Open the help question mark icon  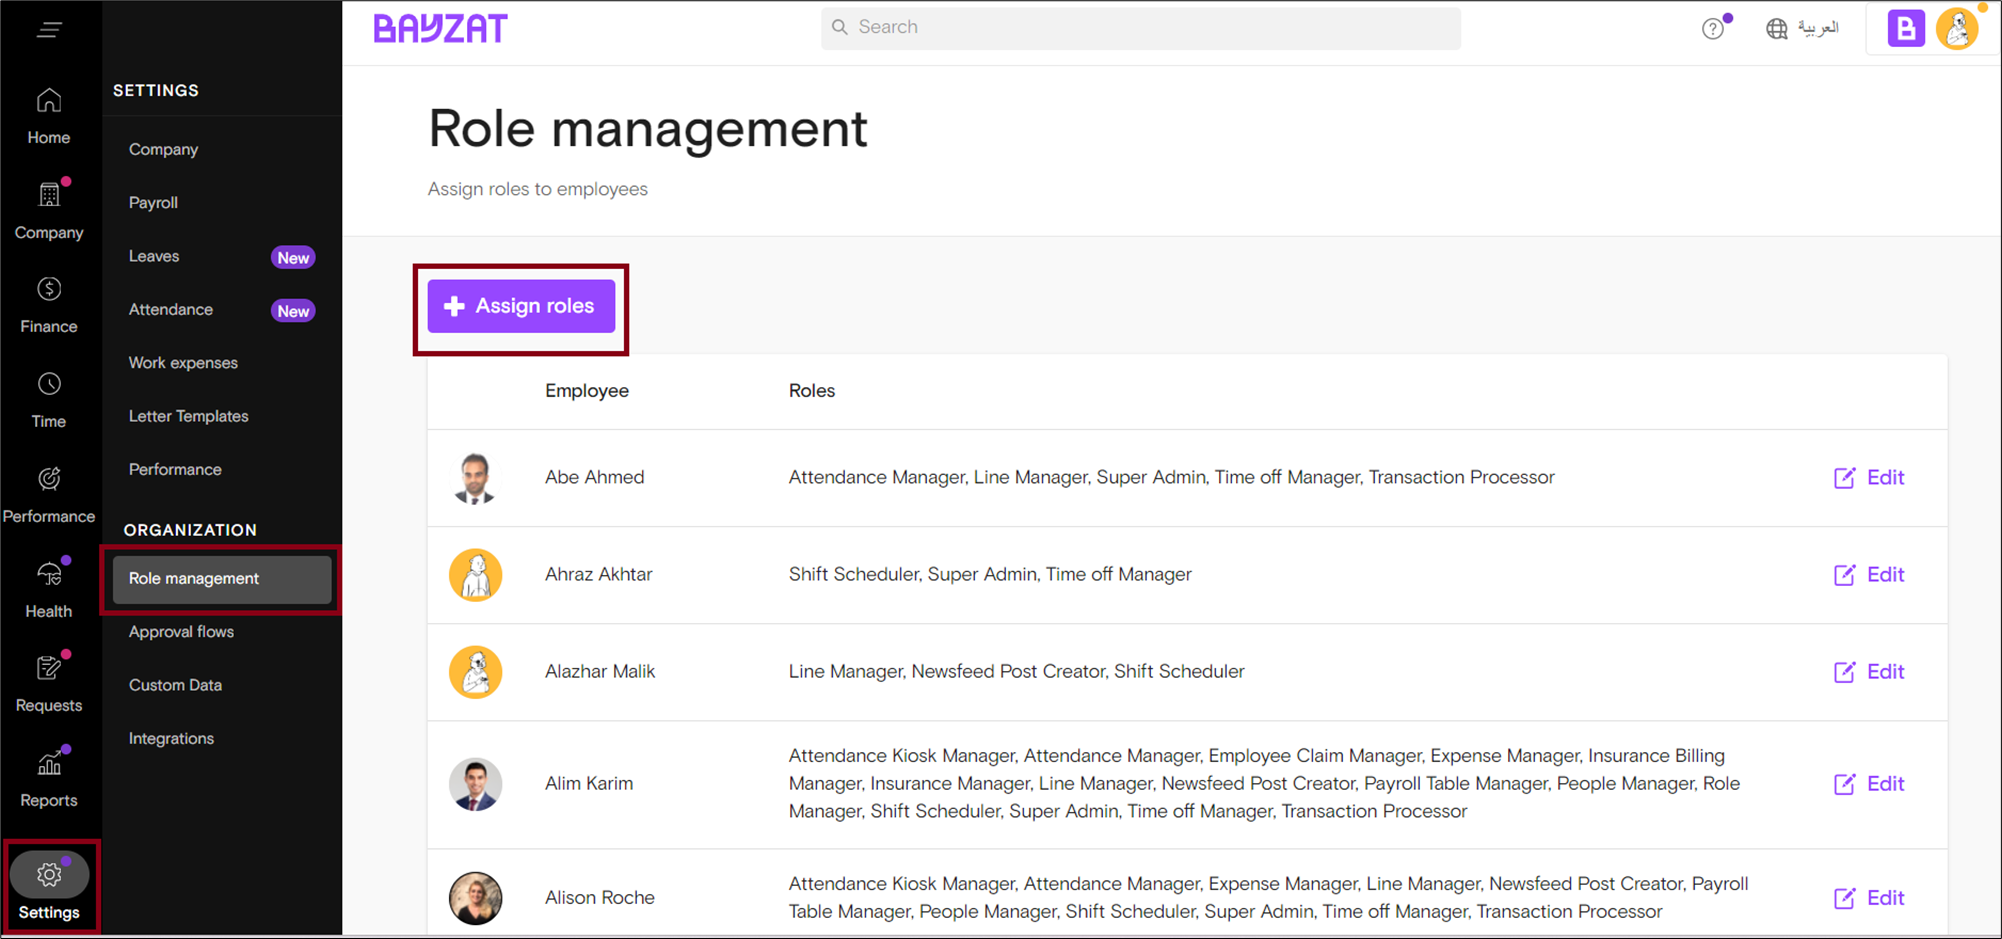pyautogui.click(x=1712, y=28)
